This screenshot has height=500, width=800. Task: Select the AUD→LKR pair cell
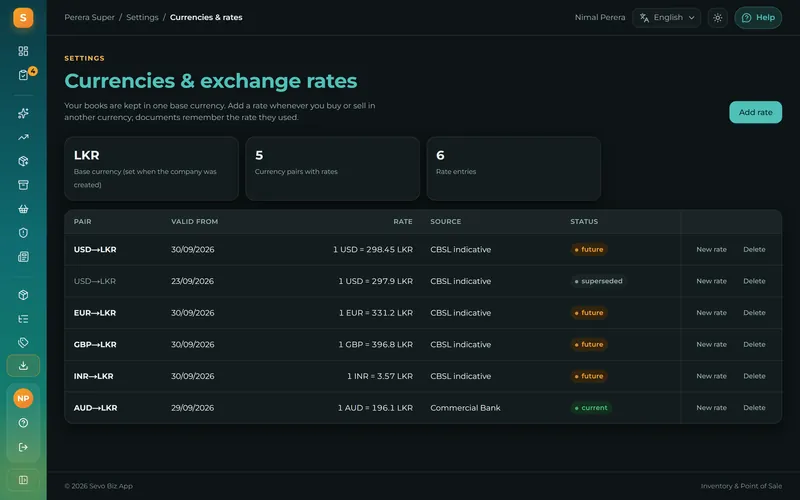coord(95,408)
